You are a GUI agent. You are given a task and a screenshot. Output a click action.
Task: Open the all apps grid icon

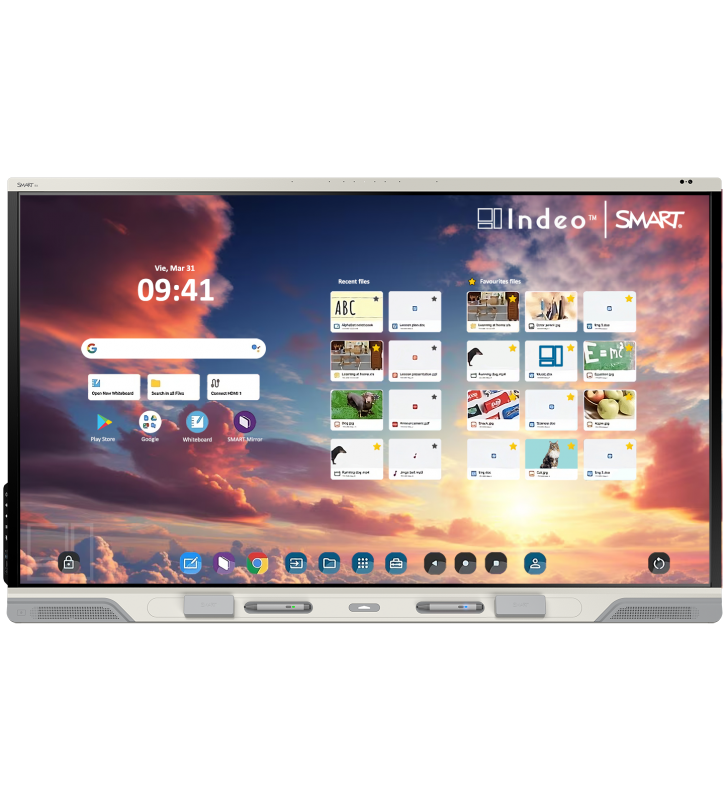click(363, 563)
